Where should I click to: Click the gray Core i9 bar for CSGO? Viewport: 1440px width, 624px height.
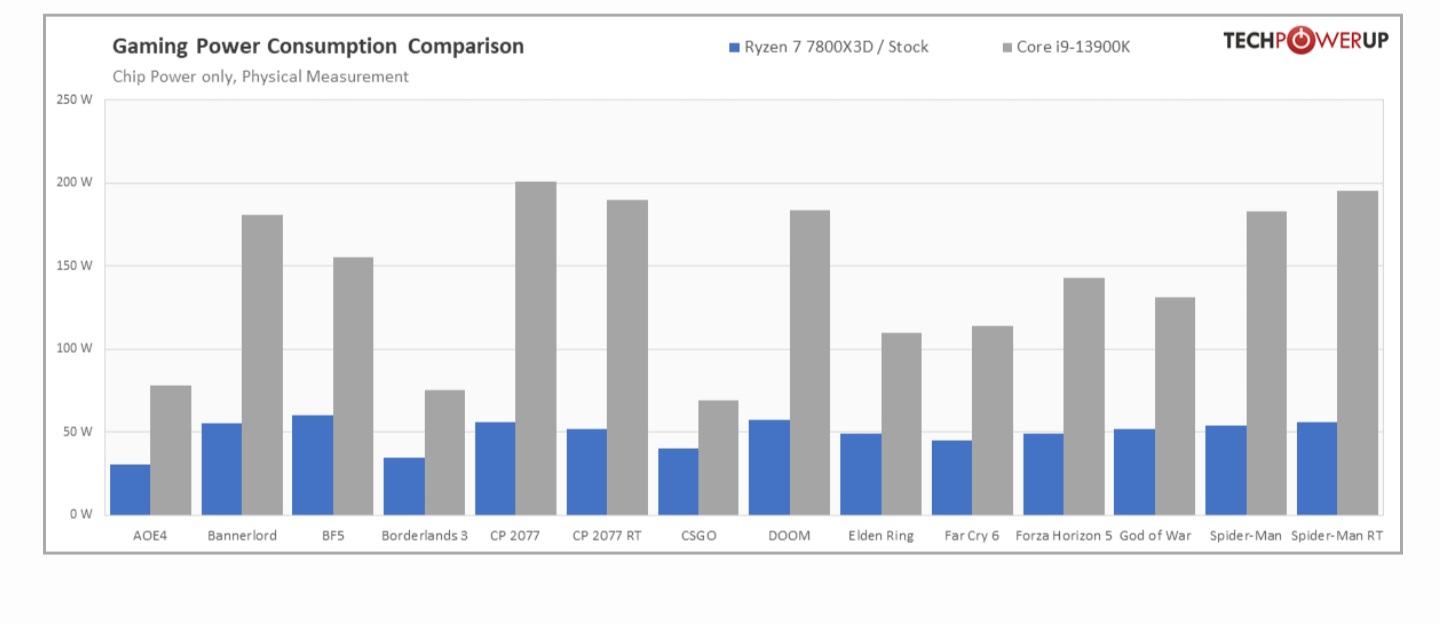pos(718,457)
